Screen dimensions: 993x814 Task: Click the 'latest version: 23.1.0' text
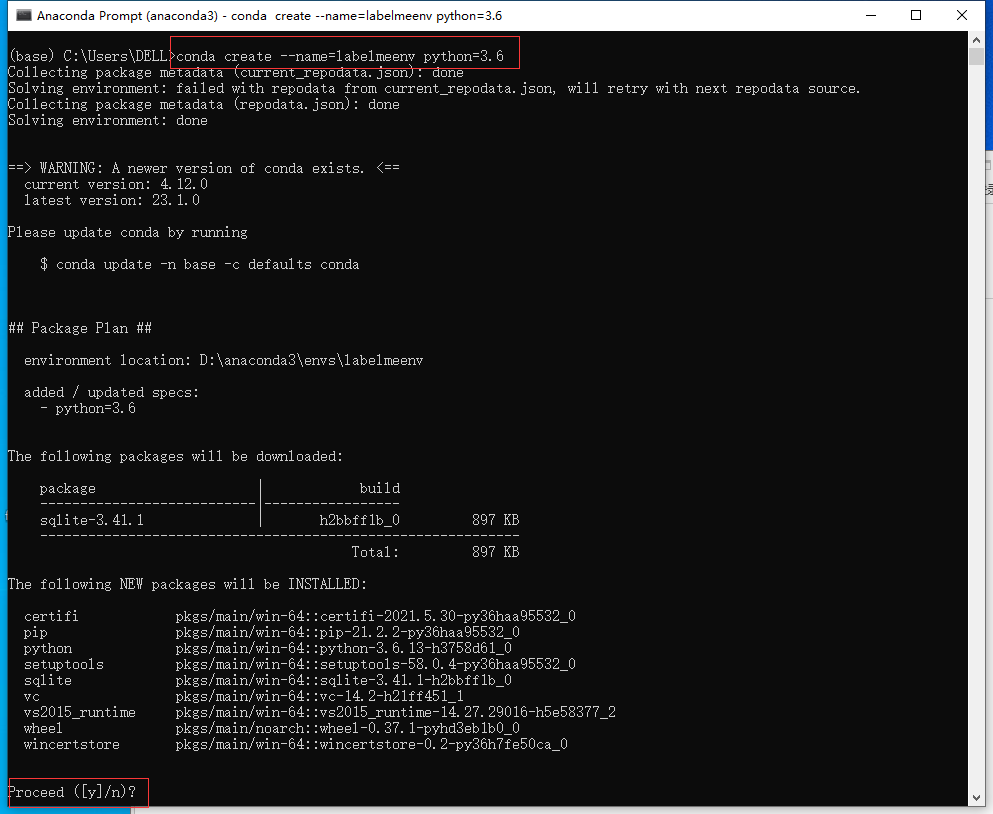click(x=111, y=200)
